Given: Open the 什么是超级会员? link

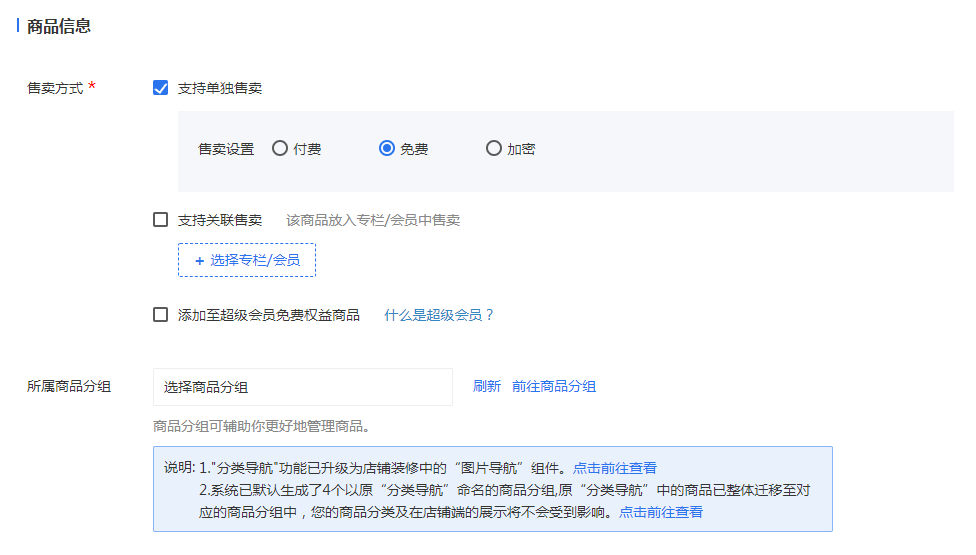Looking at the screenshot, I should click(x=439, y=315).
